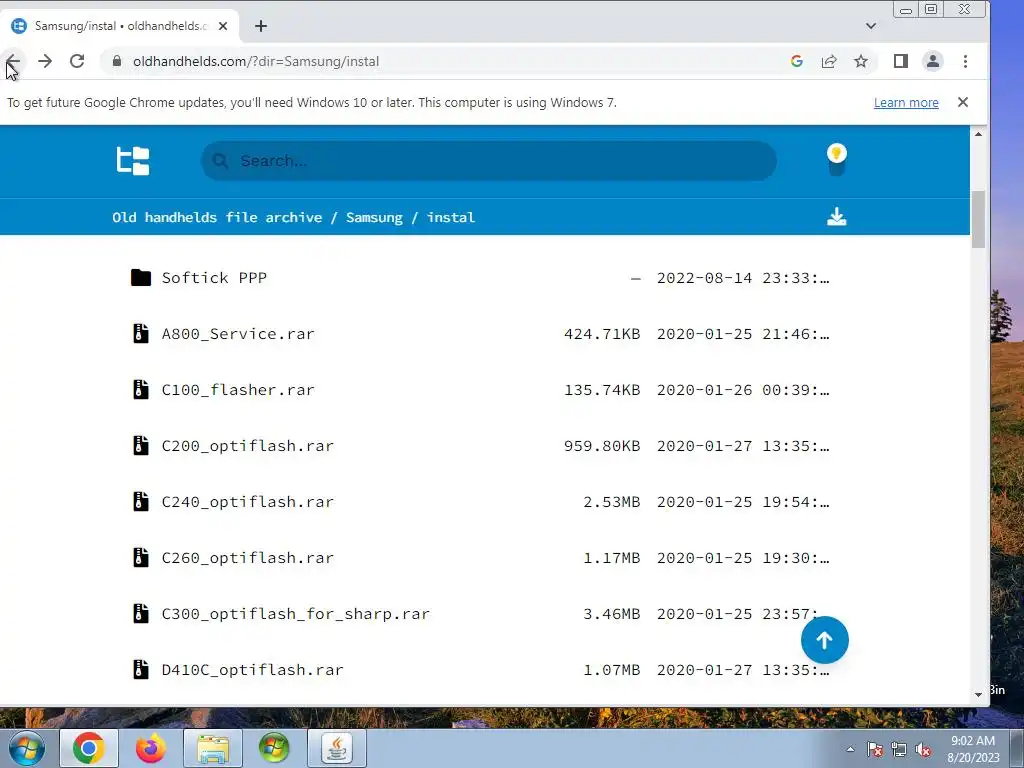Pick the archive icon beside C100_flasher.rar
This screenshot has width=1024, height=768.
pos(140,390)
